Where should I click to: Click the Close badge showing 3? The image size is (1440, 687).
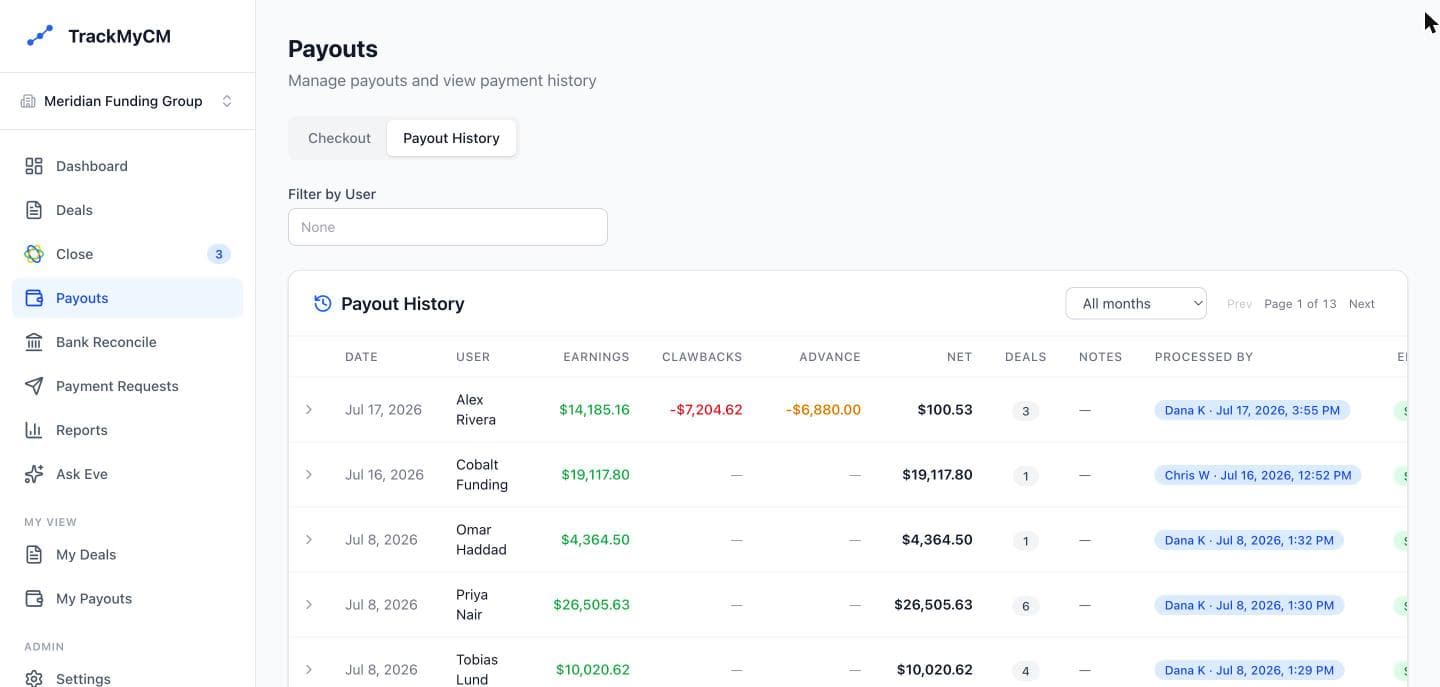pos(219,254)
